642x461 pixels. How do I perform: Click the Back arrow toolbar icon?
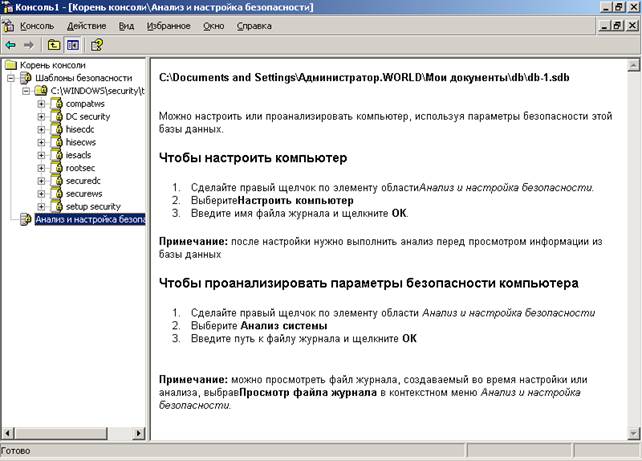[10, 45]
